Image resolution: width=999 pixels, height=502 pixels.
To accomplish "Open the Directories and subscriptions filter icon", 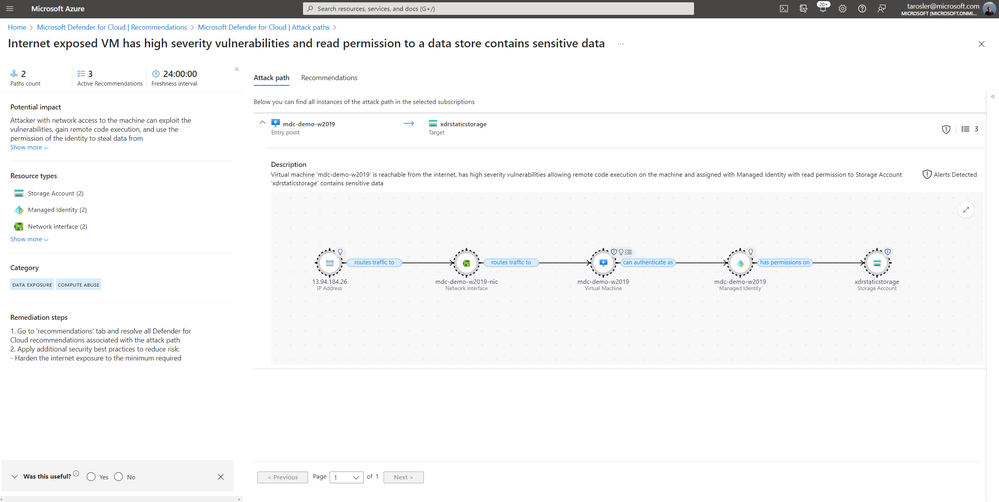I will [803, 9].
